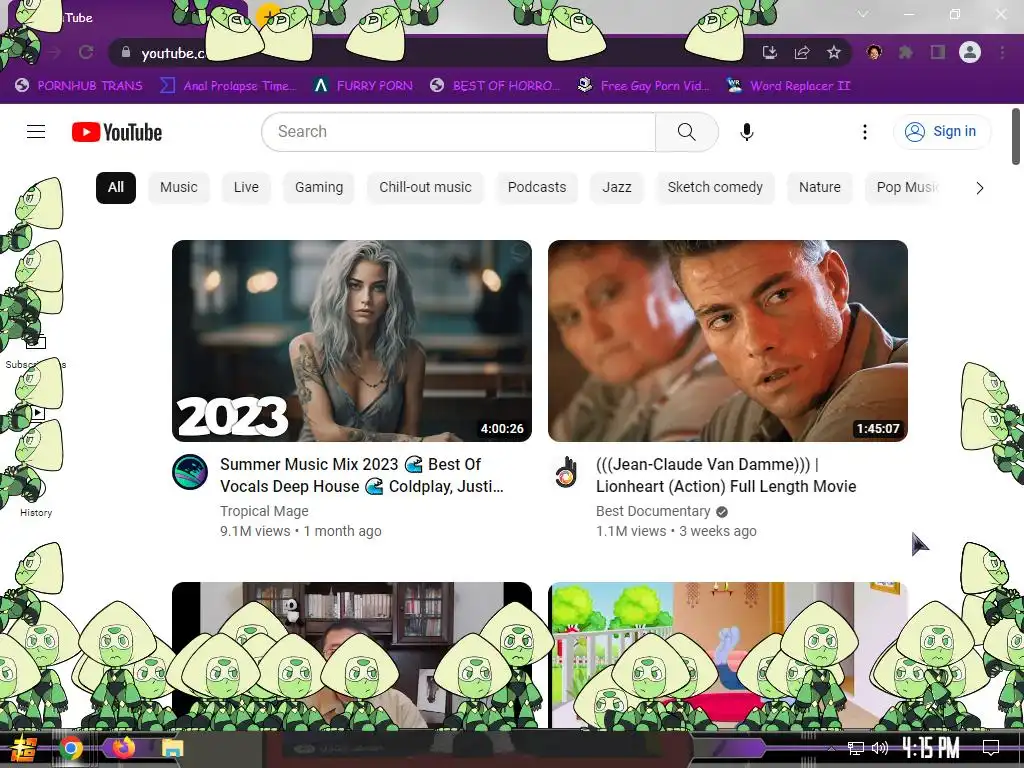This screenshot has height=768, width=1024.
Task: Focus the YouTube Search field
Action: (x=458, y=132)
